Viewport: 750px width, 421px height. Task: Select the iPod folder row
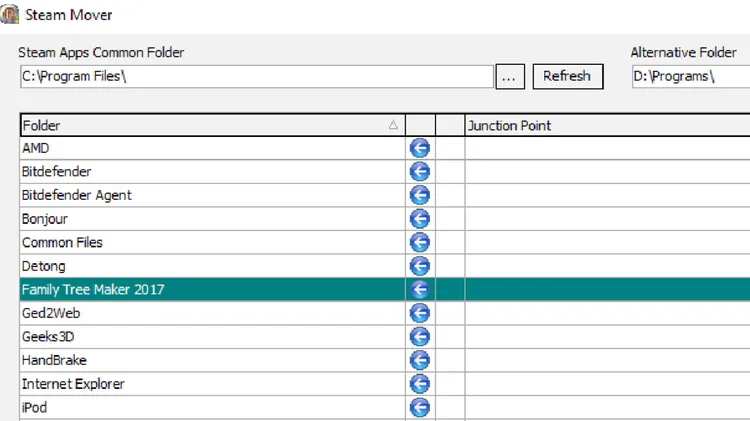(x=212, y=408)
